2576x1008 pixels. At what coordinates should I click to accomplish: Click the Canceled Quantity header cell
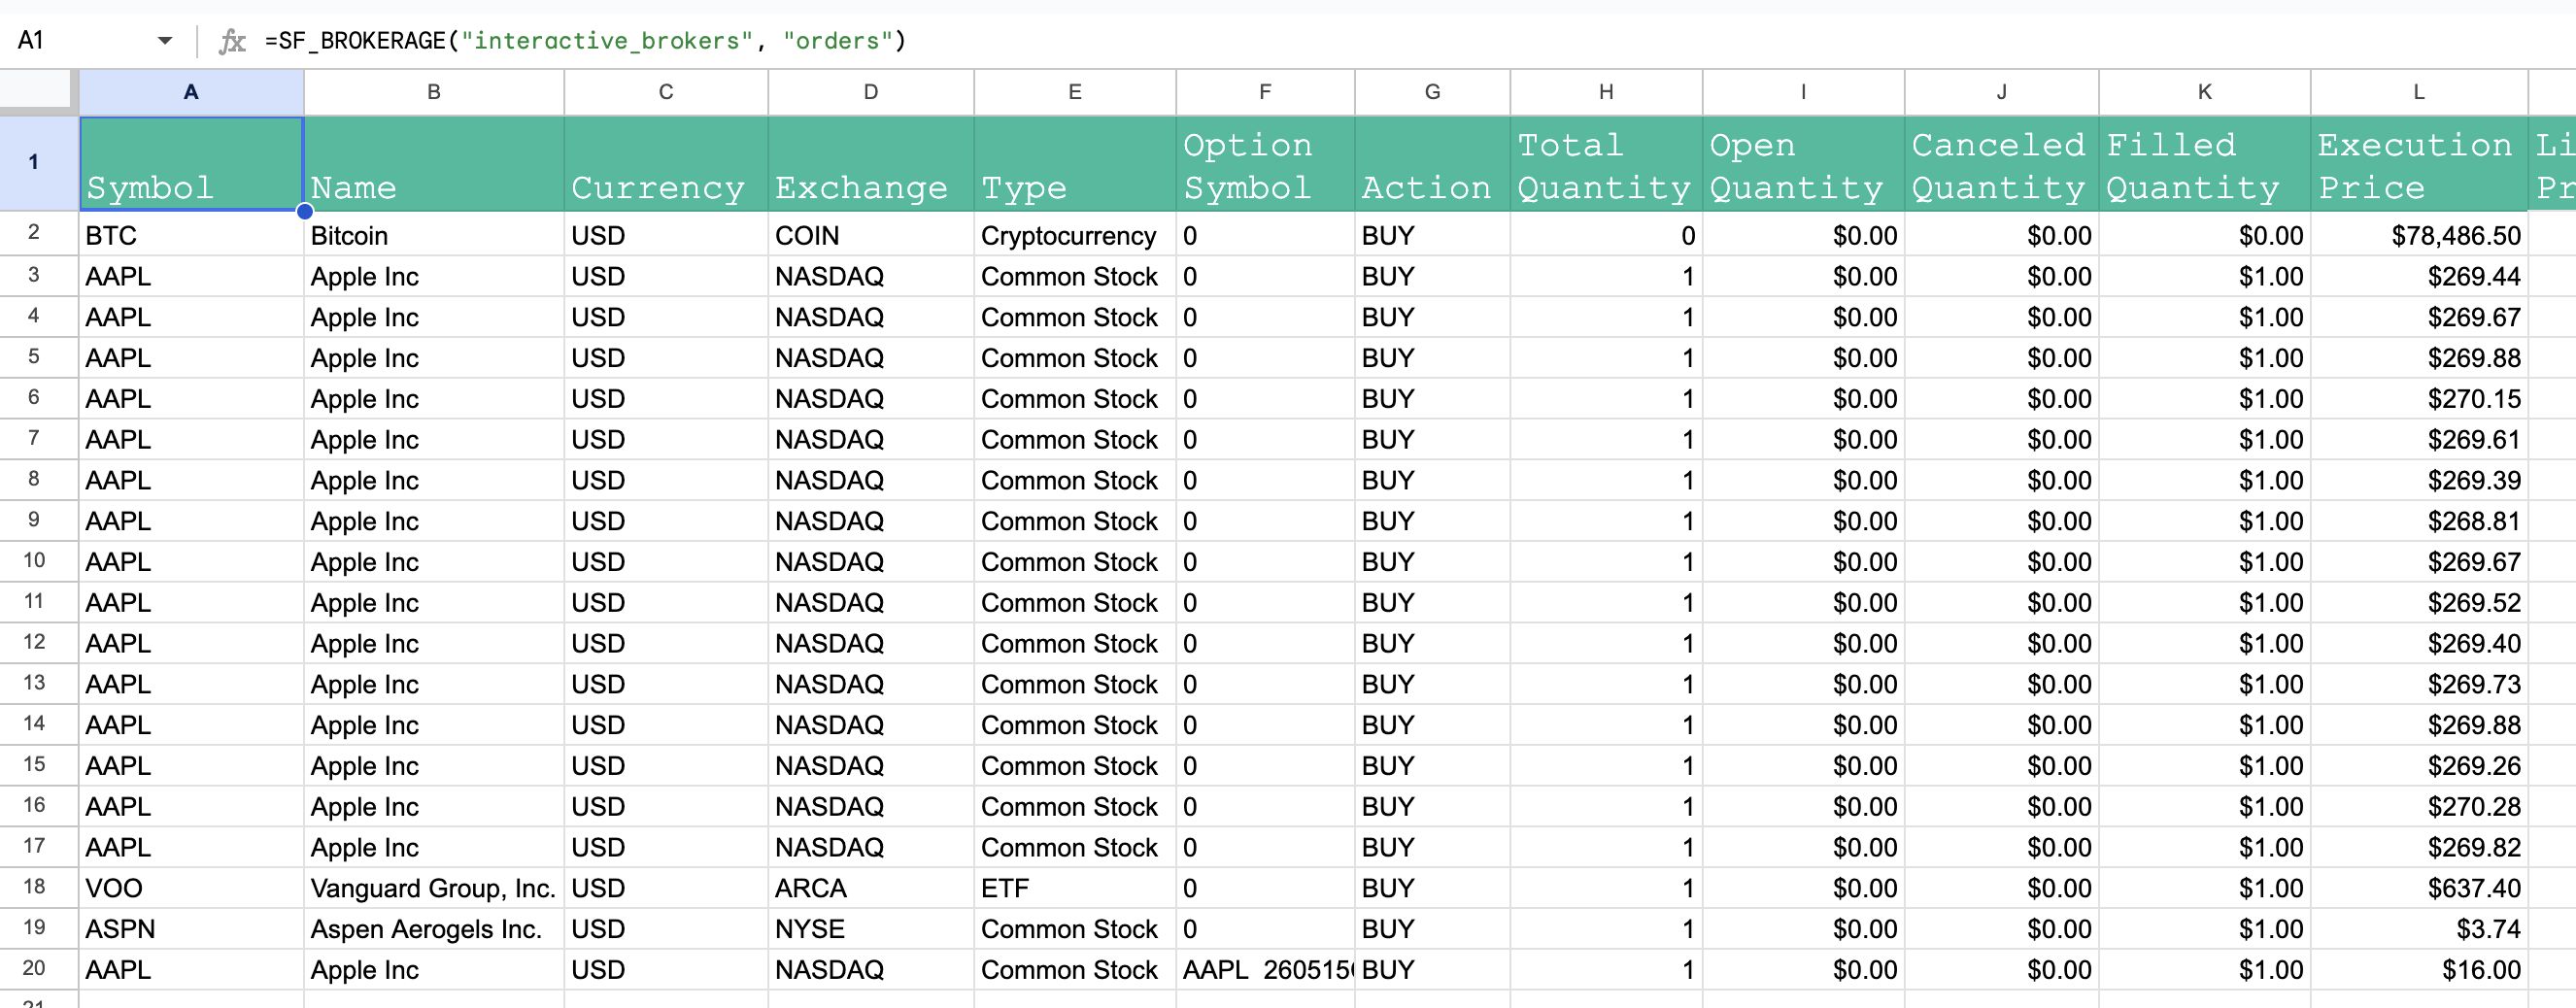click(2001, 164)
